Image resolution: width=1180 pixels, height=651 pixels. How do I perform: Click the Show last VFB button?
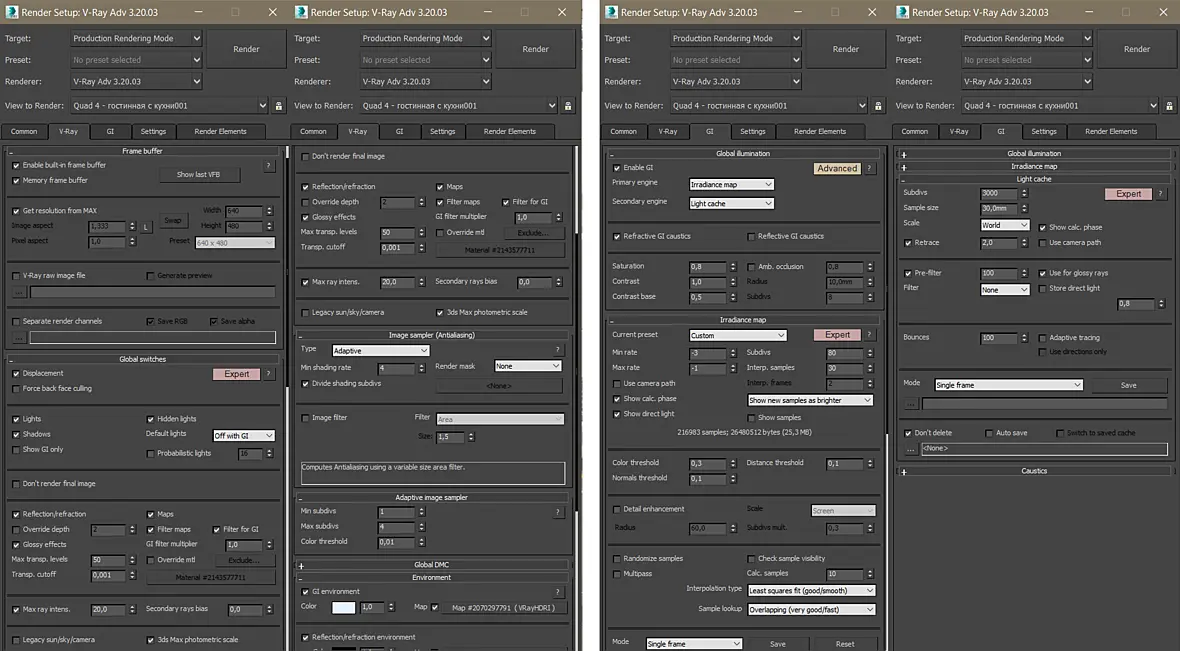pyautogui.click(x=199, y=175)
